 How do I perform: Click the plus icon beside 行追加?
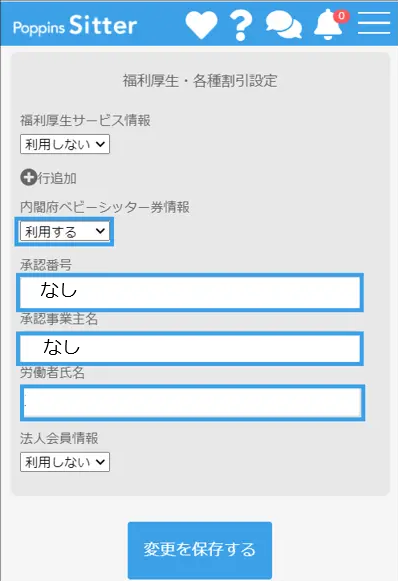pyautogui.click(x=29, y=177)
